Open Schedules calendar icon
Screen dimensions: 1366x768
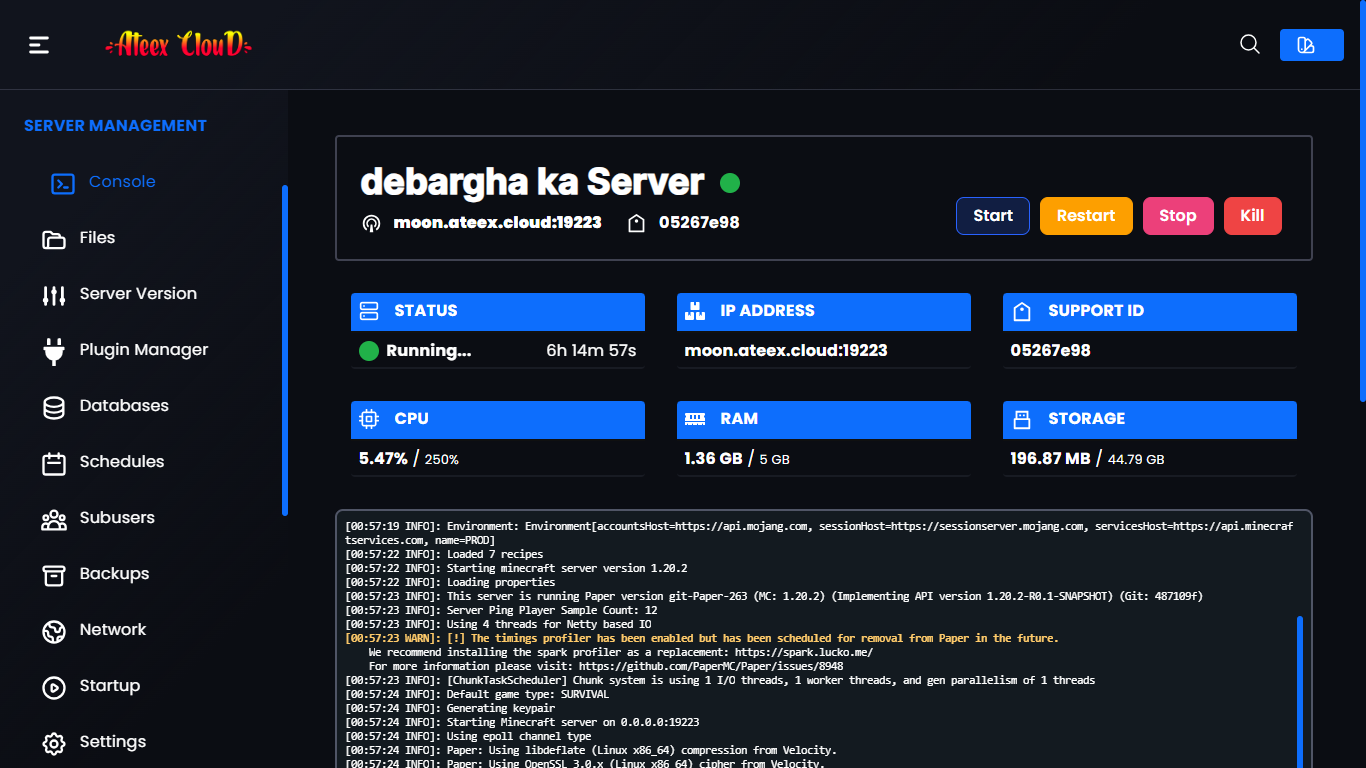[53, 463]
